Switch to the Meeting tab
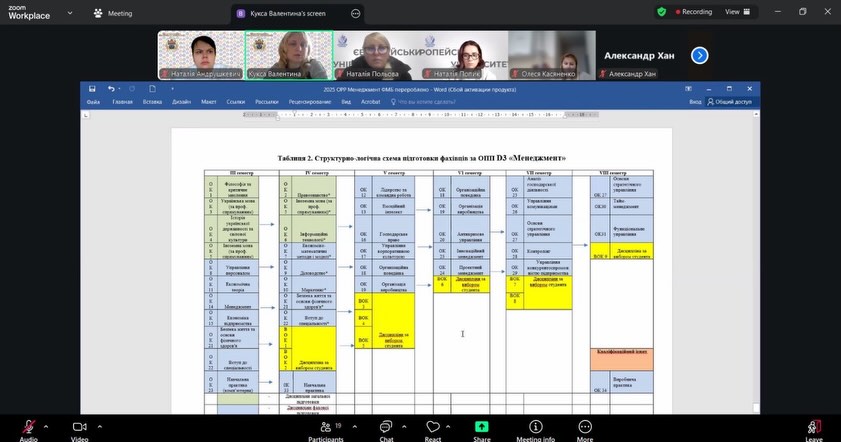The height and width of the screenshot is (442, 841). point(113,13)
